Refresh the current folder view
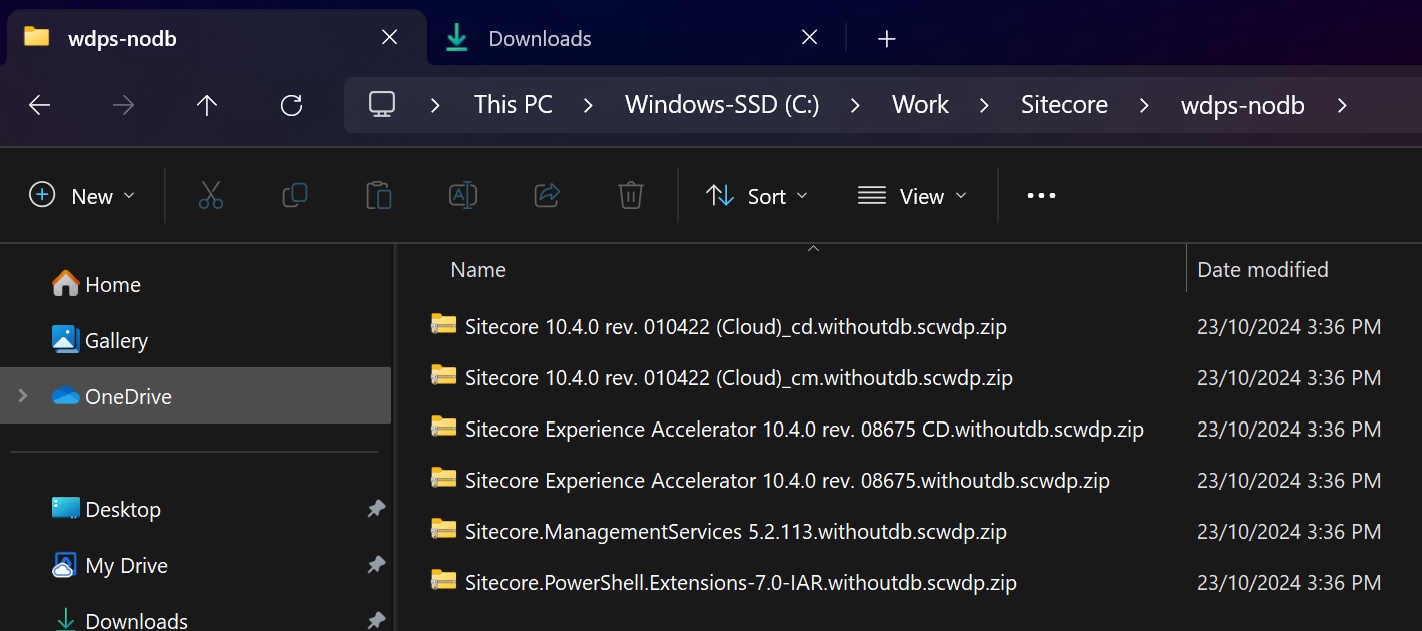Screen dimensions: 1422x631 pos(291,105)
